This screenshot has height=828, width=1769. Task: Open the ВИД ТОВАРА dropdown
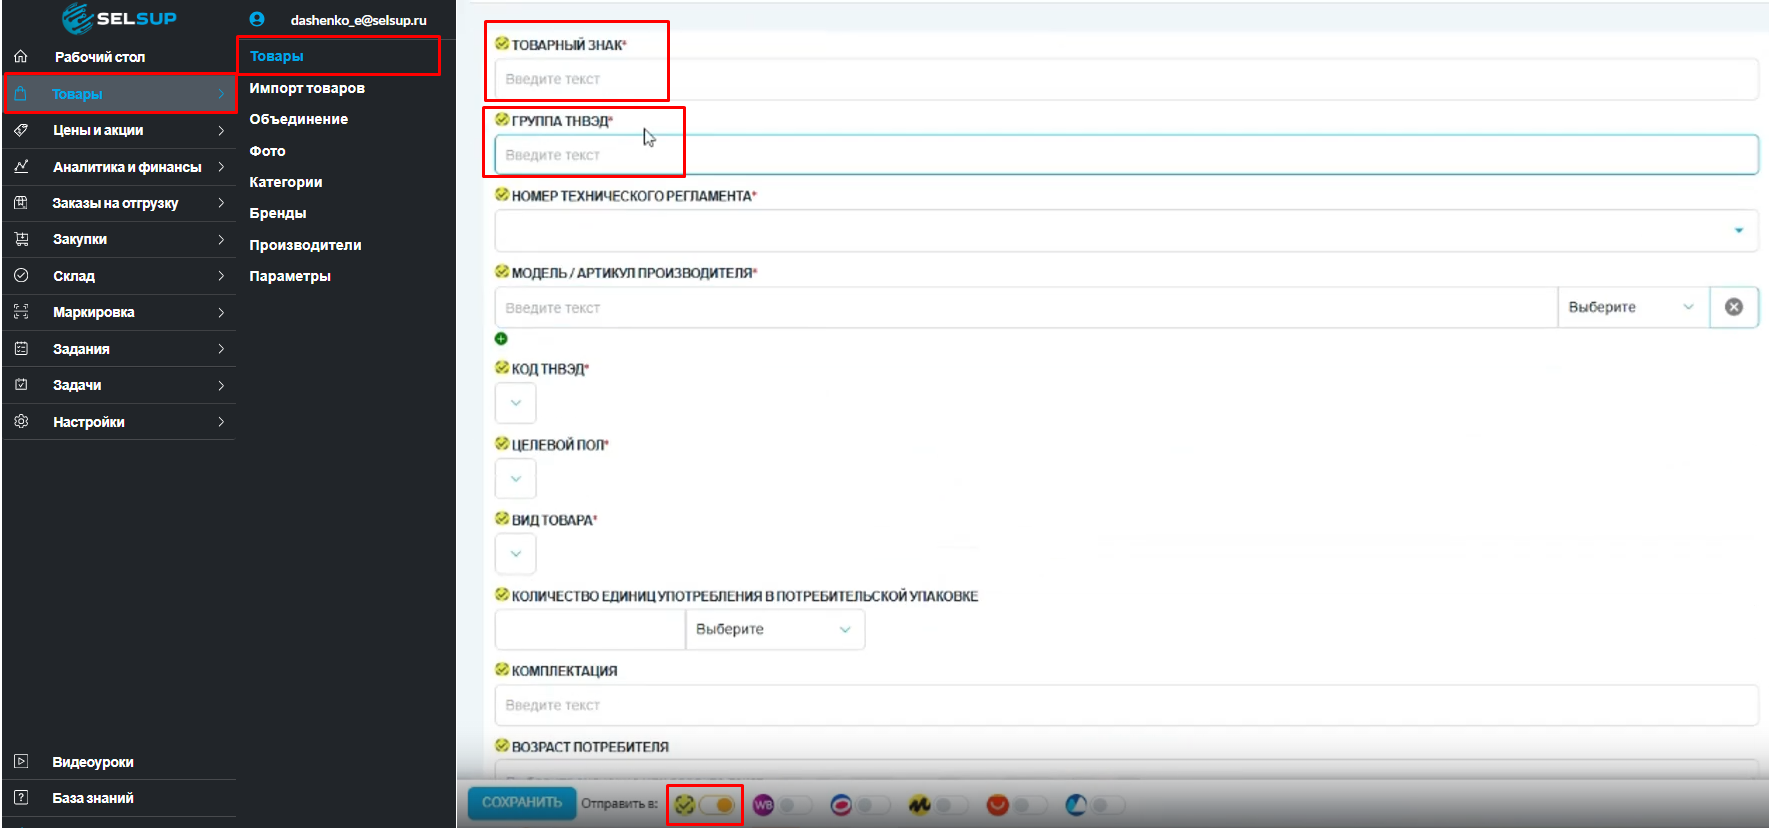(x=516, y=554)
